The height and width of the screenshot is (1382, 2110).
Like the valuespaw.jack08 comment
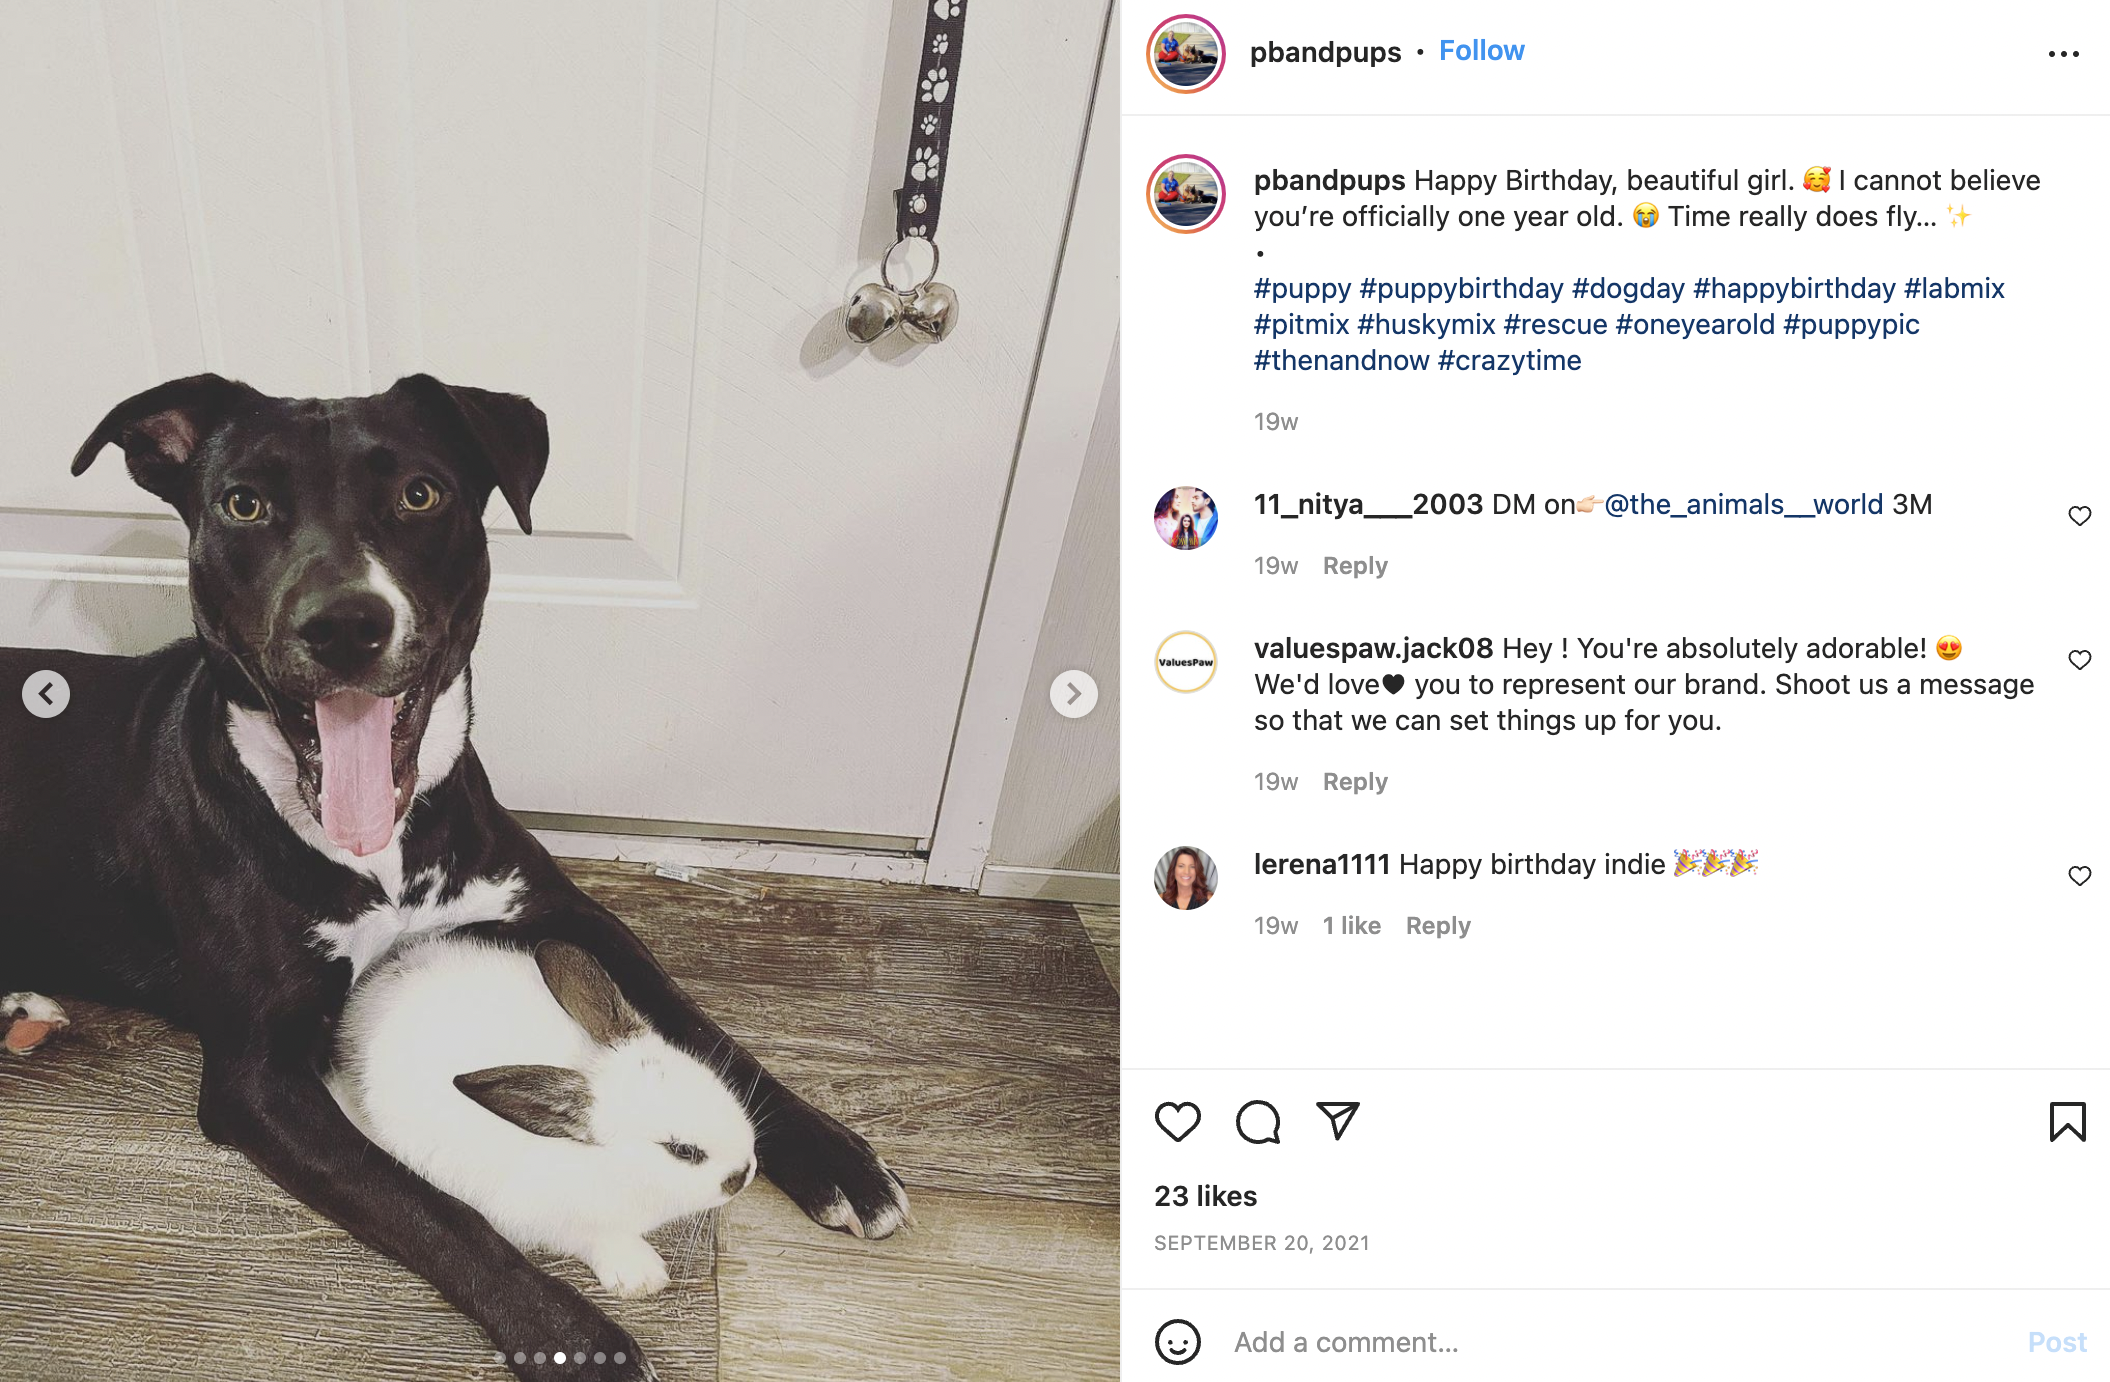2079,660
